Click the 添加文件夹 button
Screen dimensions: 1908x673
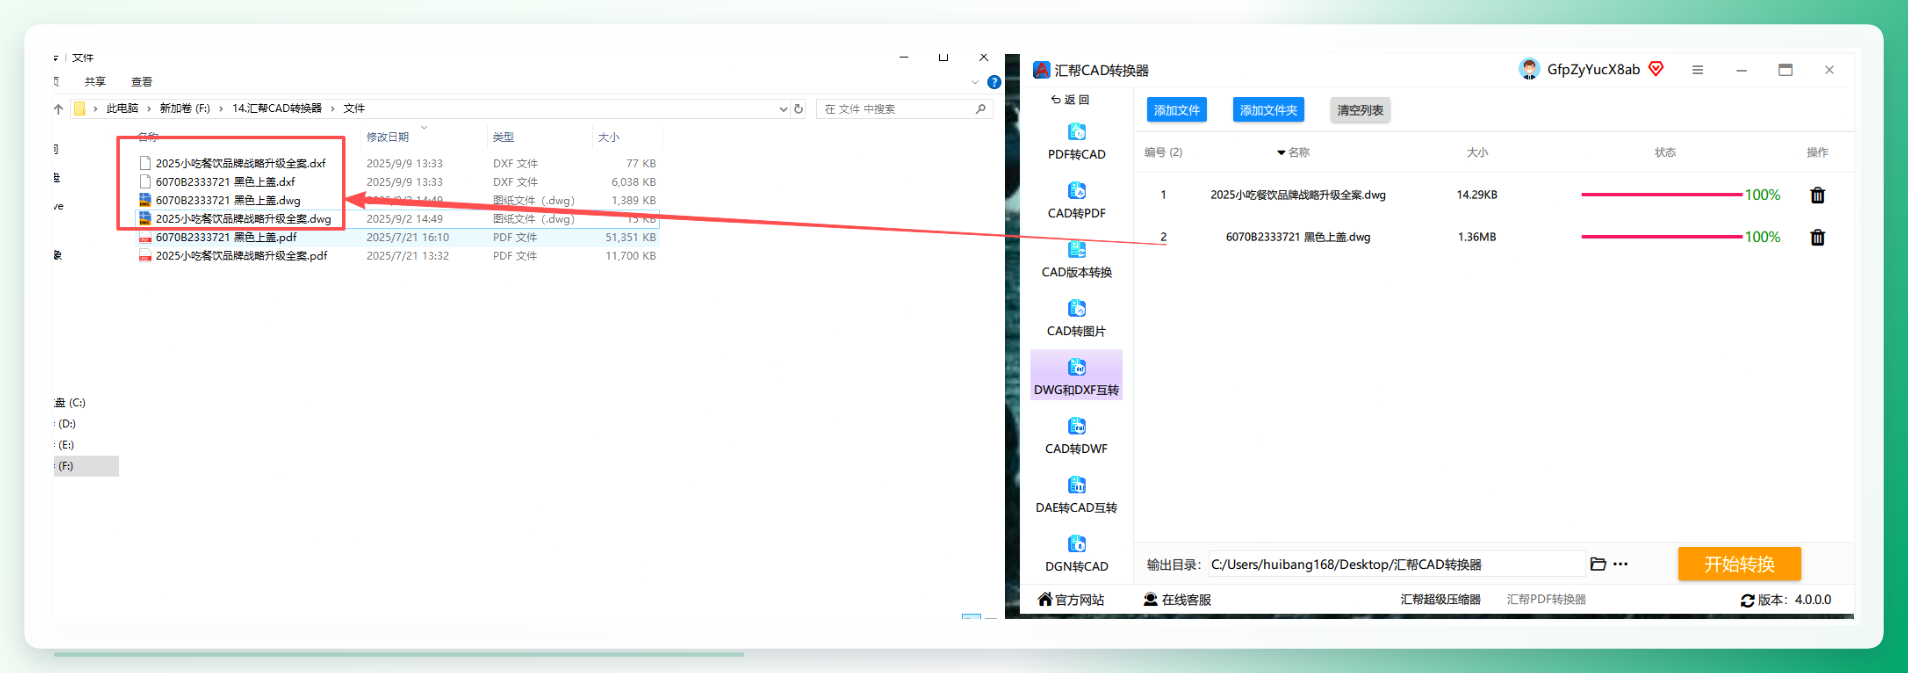(1268, 110)
